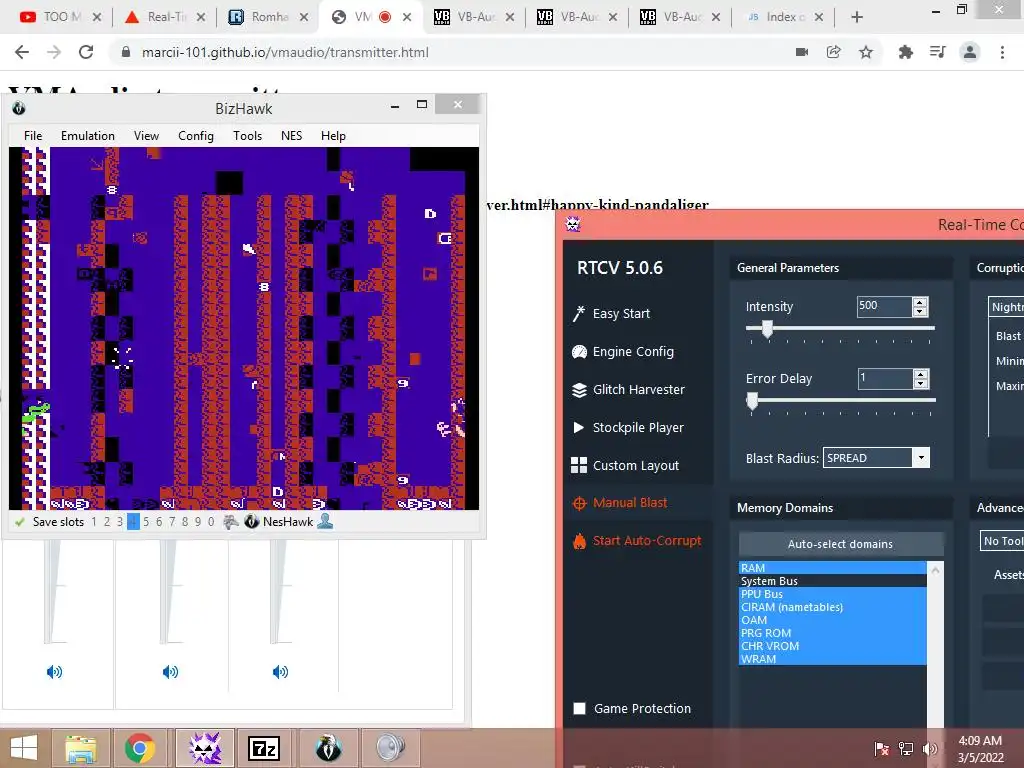This screenshot has width=1024, height=768.
Task: Click the user avatar icon beside NesHawk
Action: (x=325, y=521)
